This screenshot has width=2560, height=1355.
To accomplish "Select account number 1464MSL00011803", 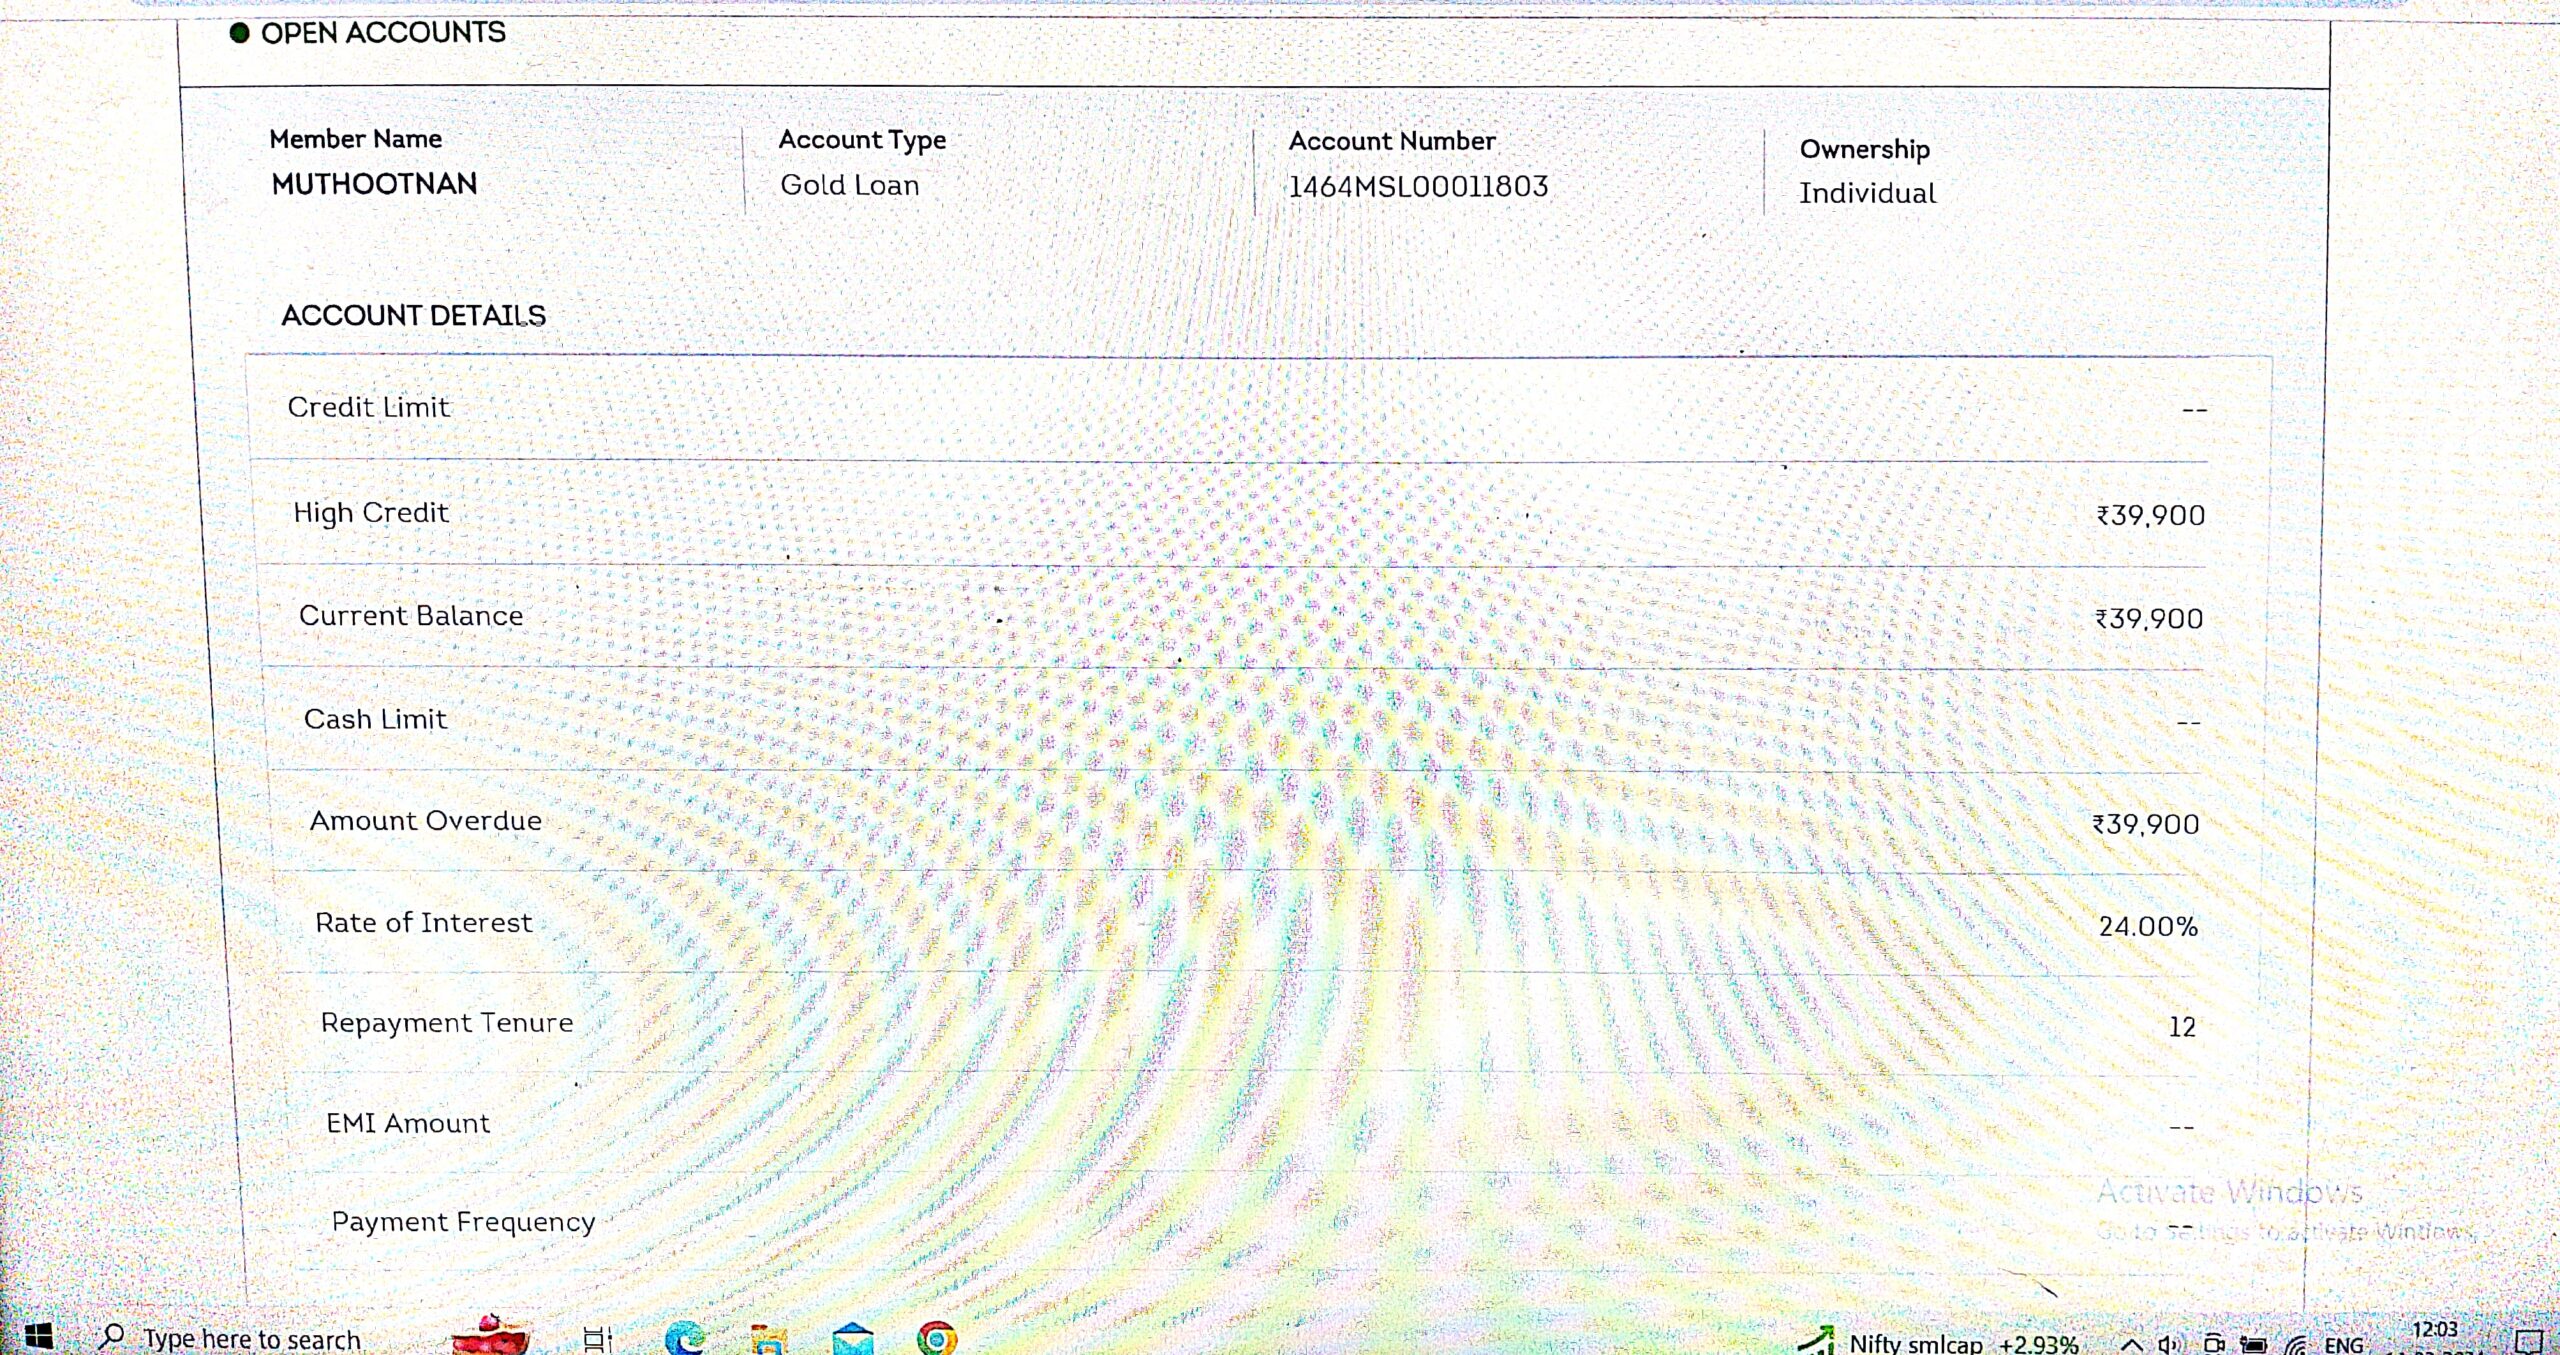I will point(1418,187).
